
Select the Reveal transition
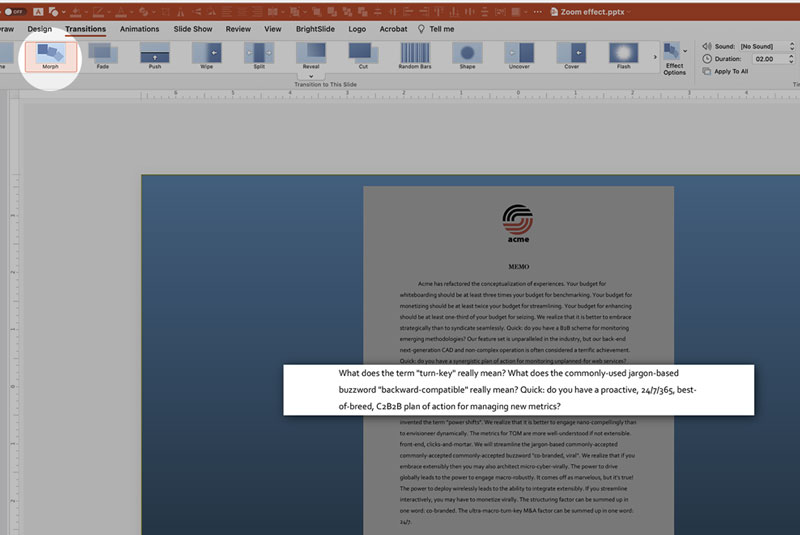pyautogui.click(x=311, y=56)
